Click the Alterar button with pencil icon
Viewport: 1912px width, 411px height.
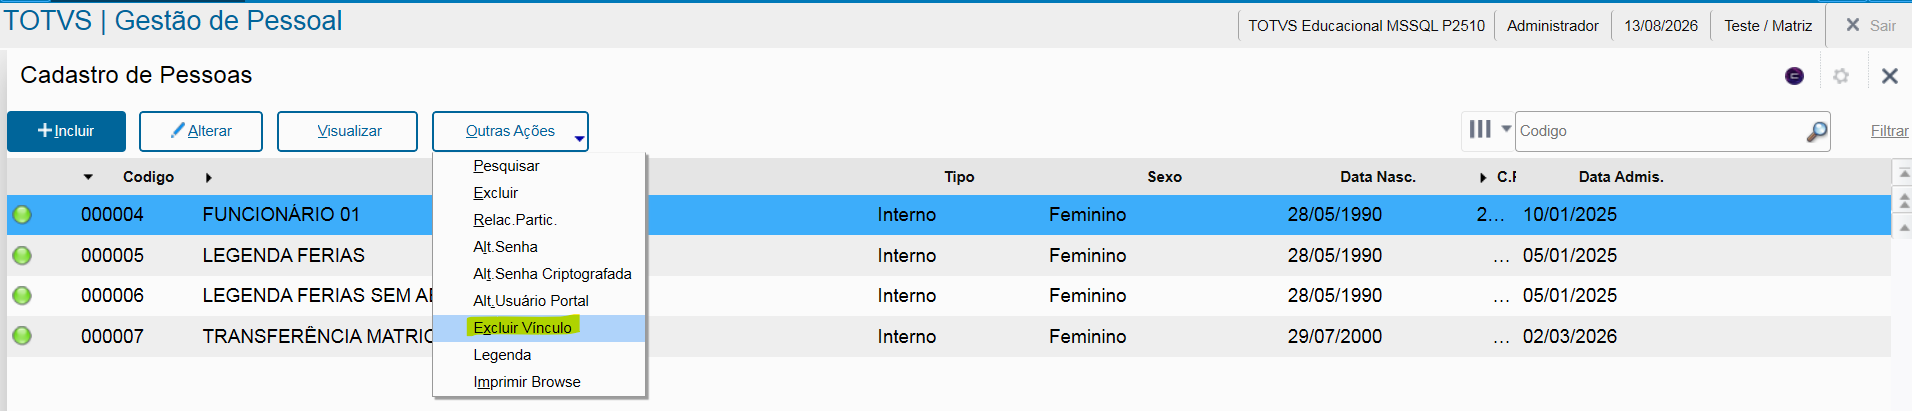[201, 131]
